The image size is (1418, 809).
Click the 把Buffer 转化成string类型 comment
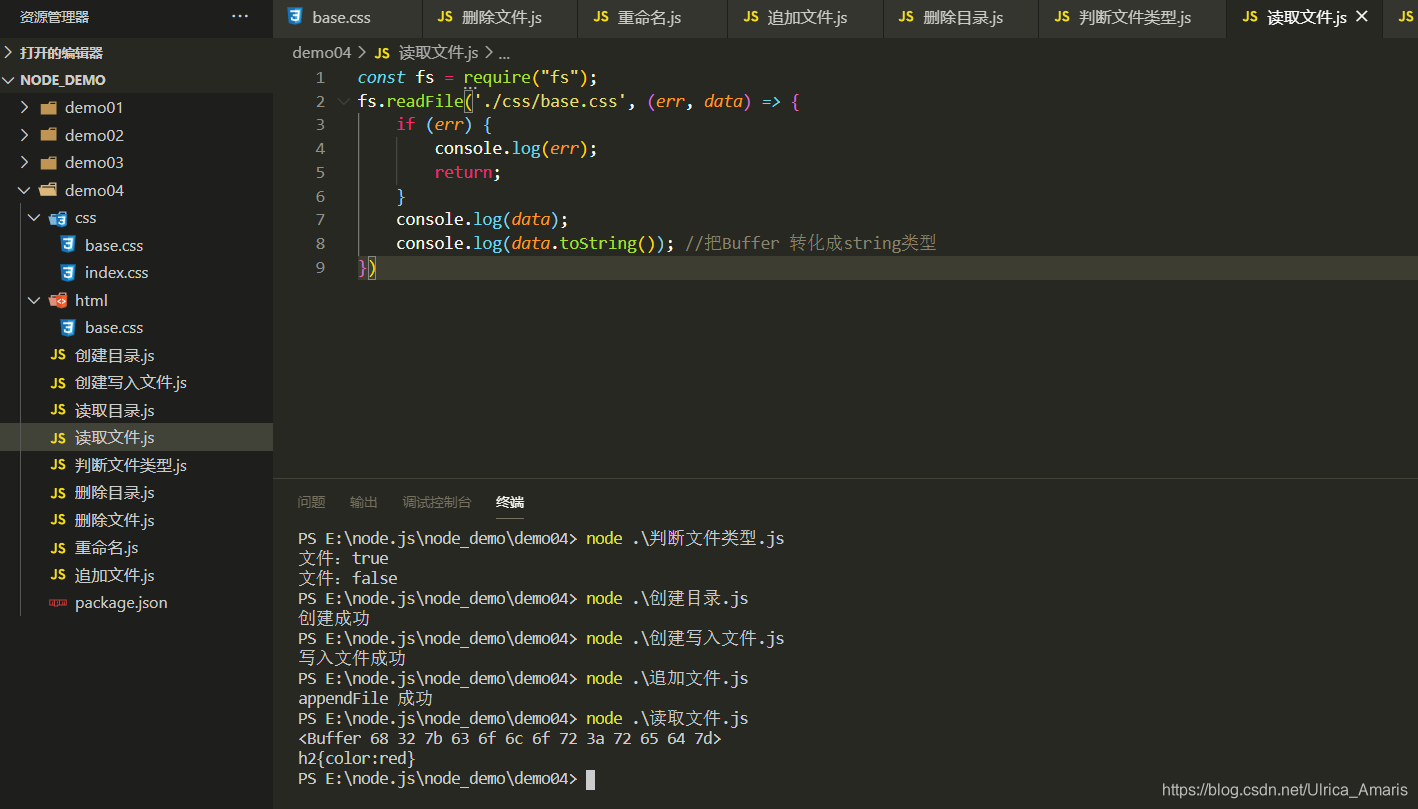(x=811, y=243)
